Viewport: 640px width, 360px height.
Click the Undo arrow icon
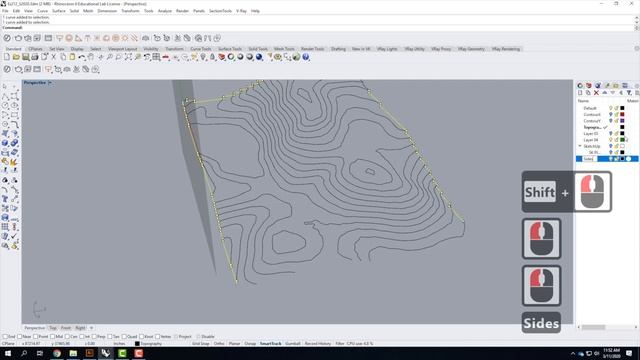tap(82, 57)
